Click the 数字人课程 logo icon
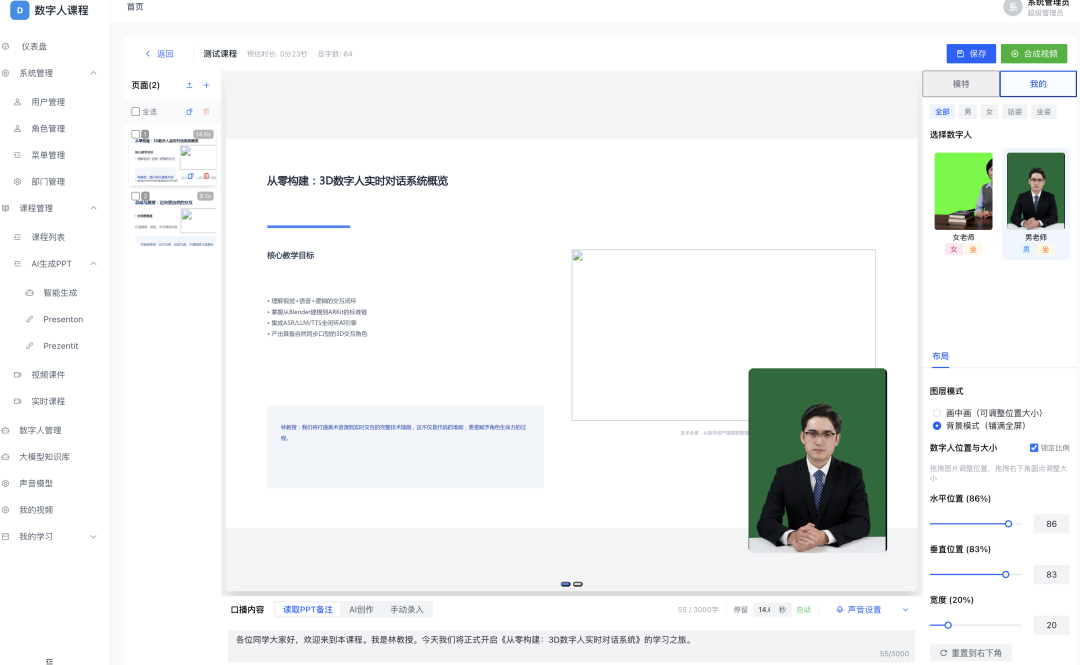The image size is (1080, 665). [x=19, y=10]
